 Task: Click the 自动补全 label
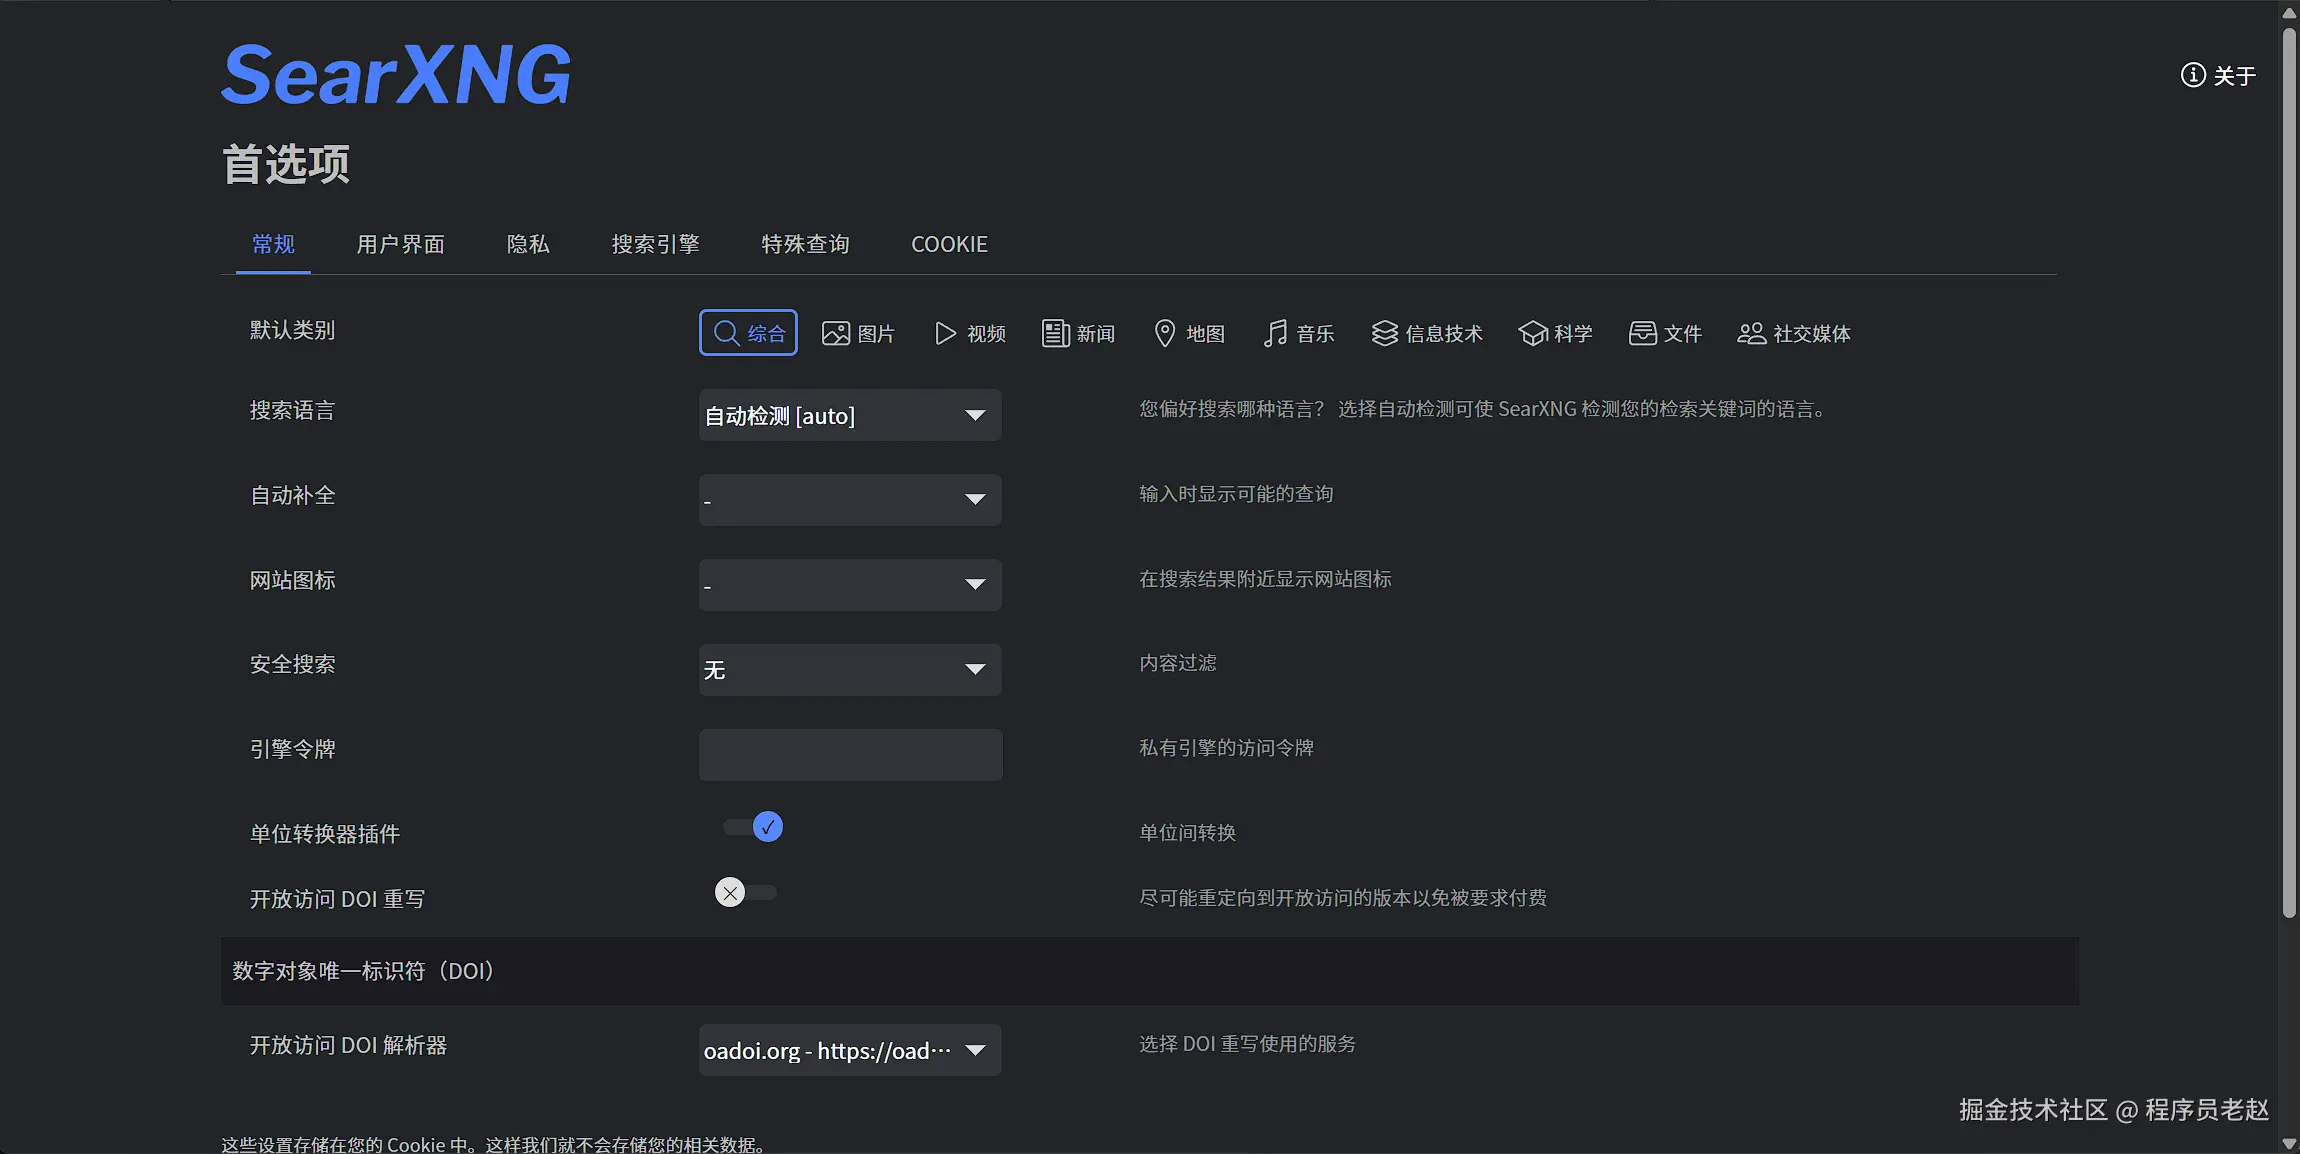click(x=292, y=495)
